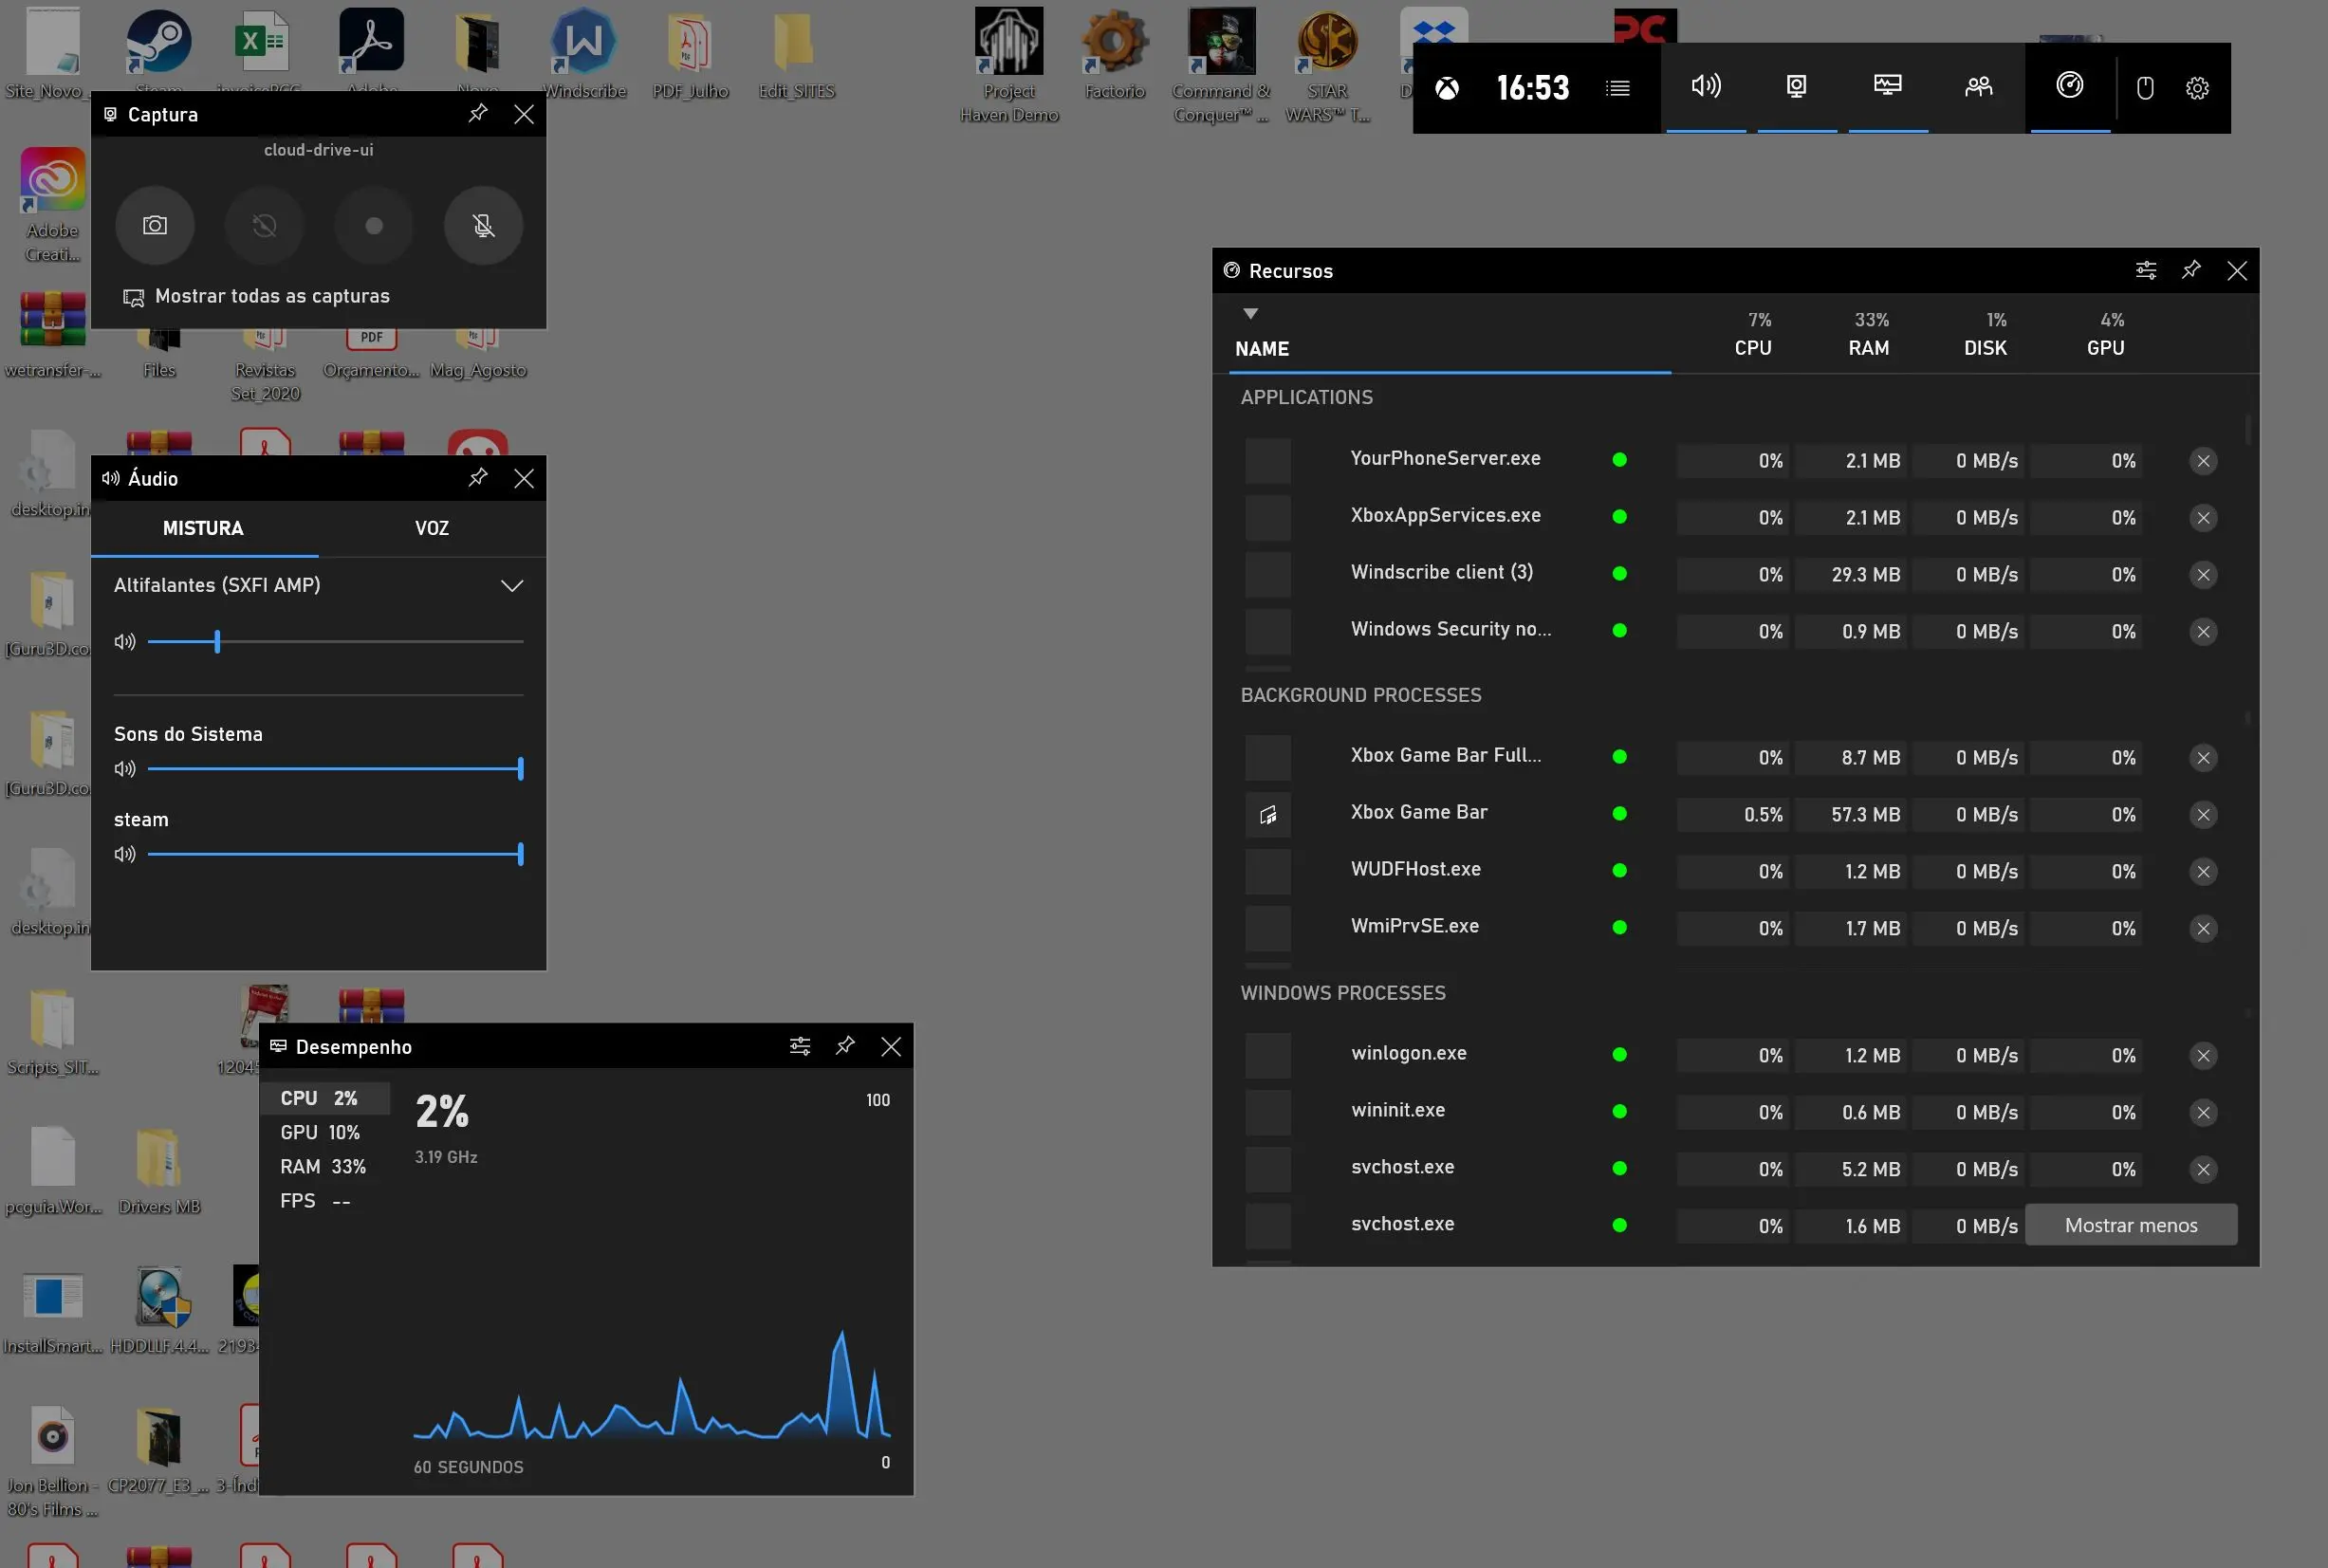
Task: Start recording with the Captura record button
Action: 374,225
